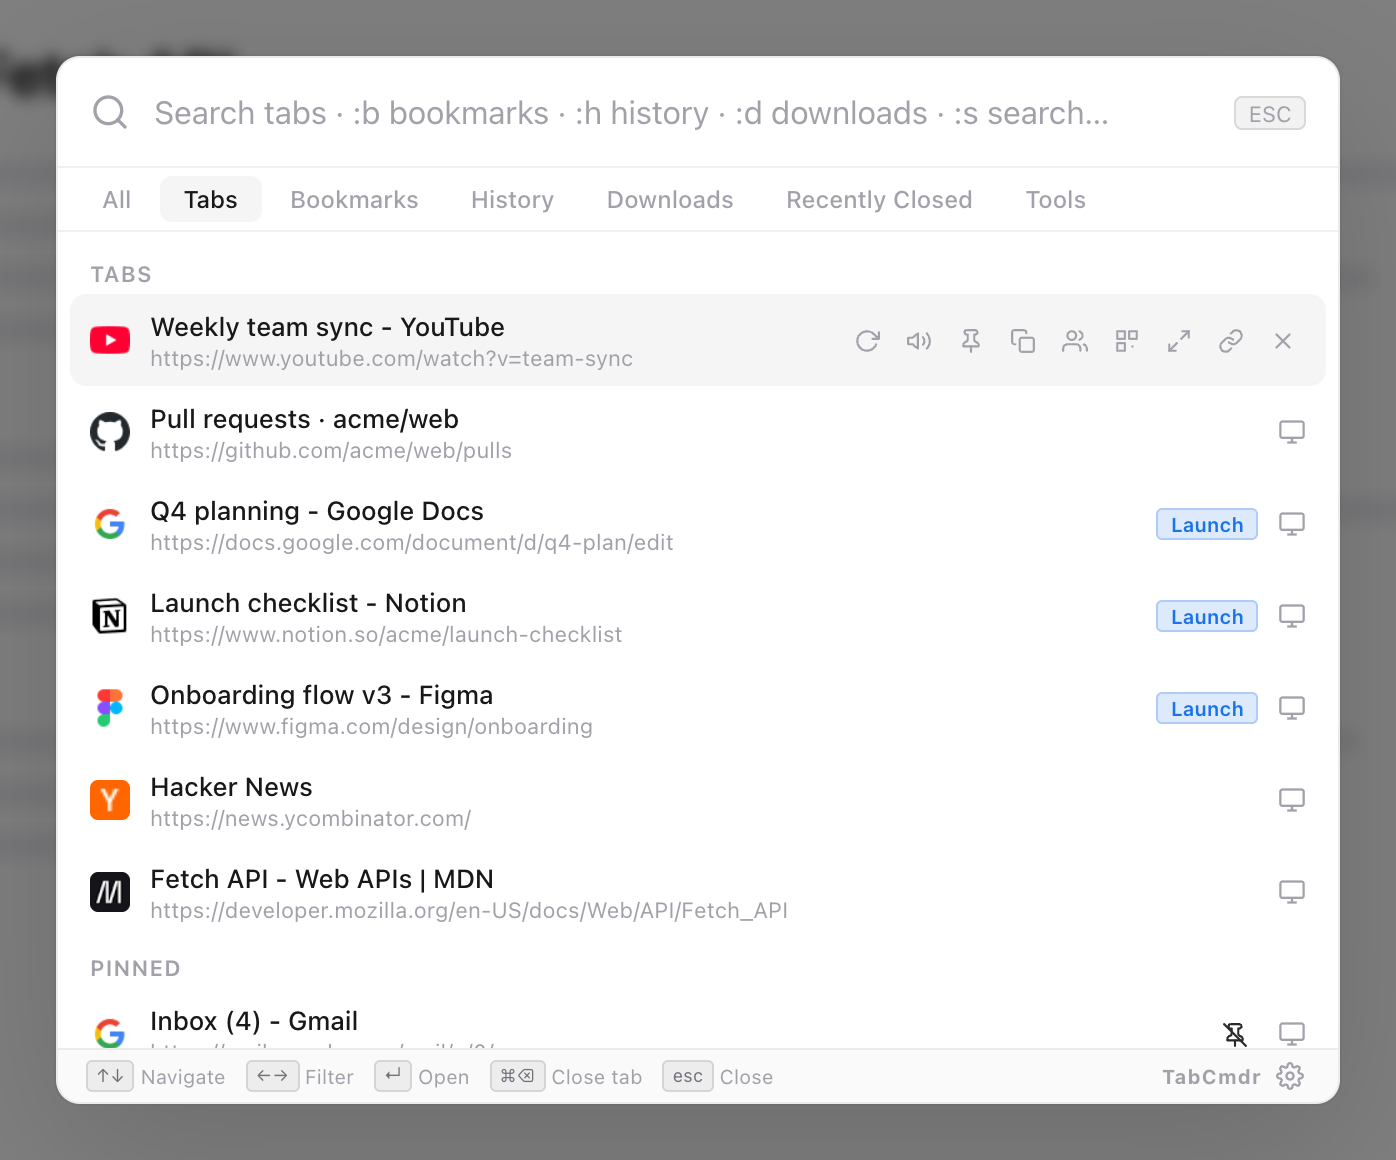This screenshot has height=1160, width=1396.
Task: Click the up/down Navigate key hint
Action: tap(110, 1076)
